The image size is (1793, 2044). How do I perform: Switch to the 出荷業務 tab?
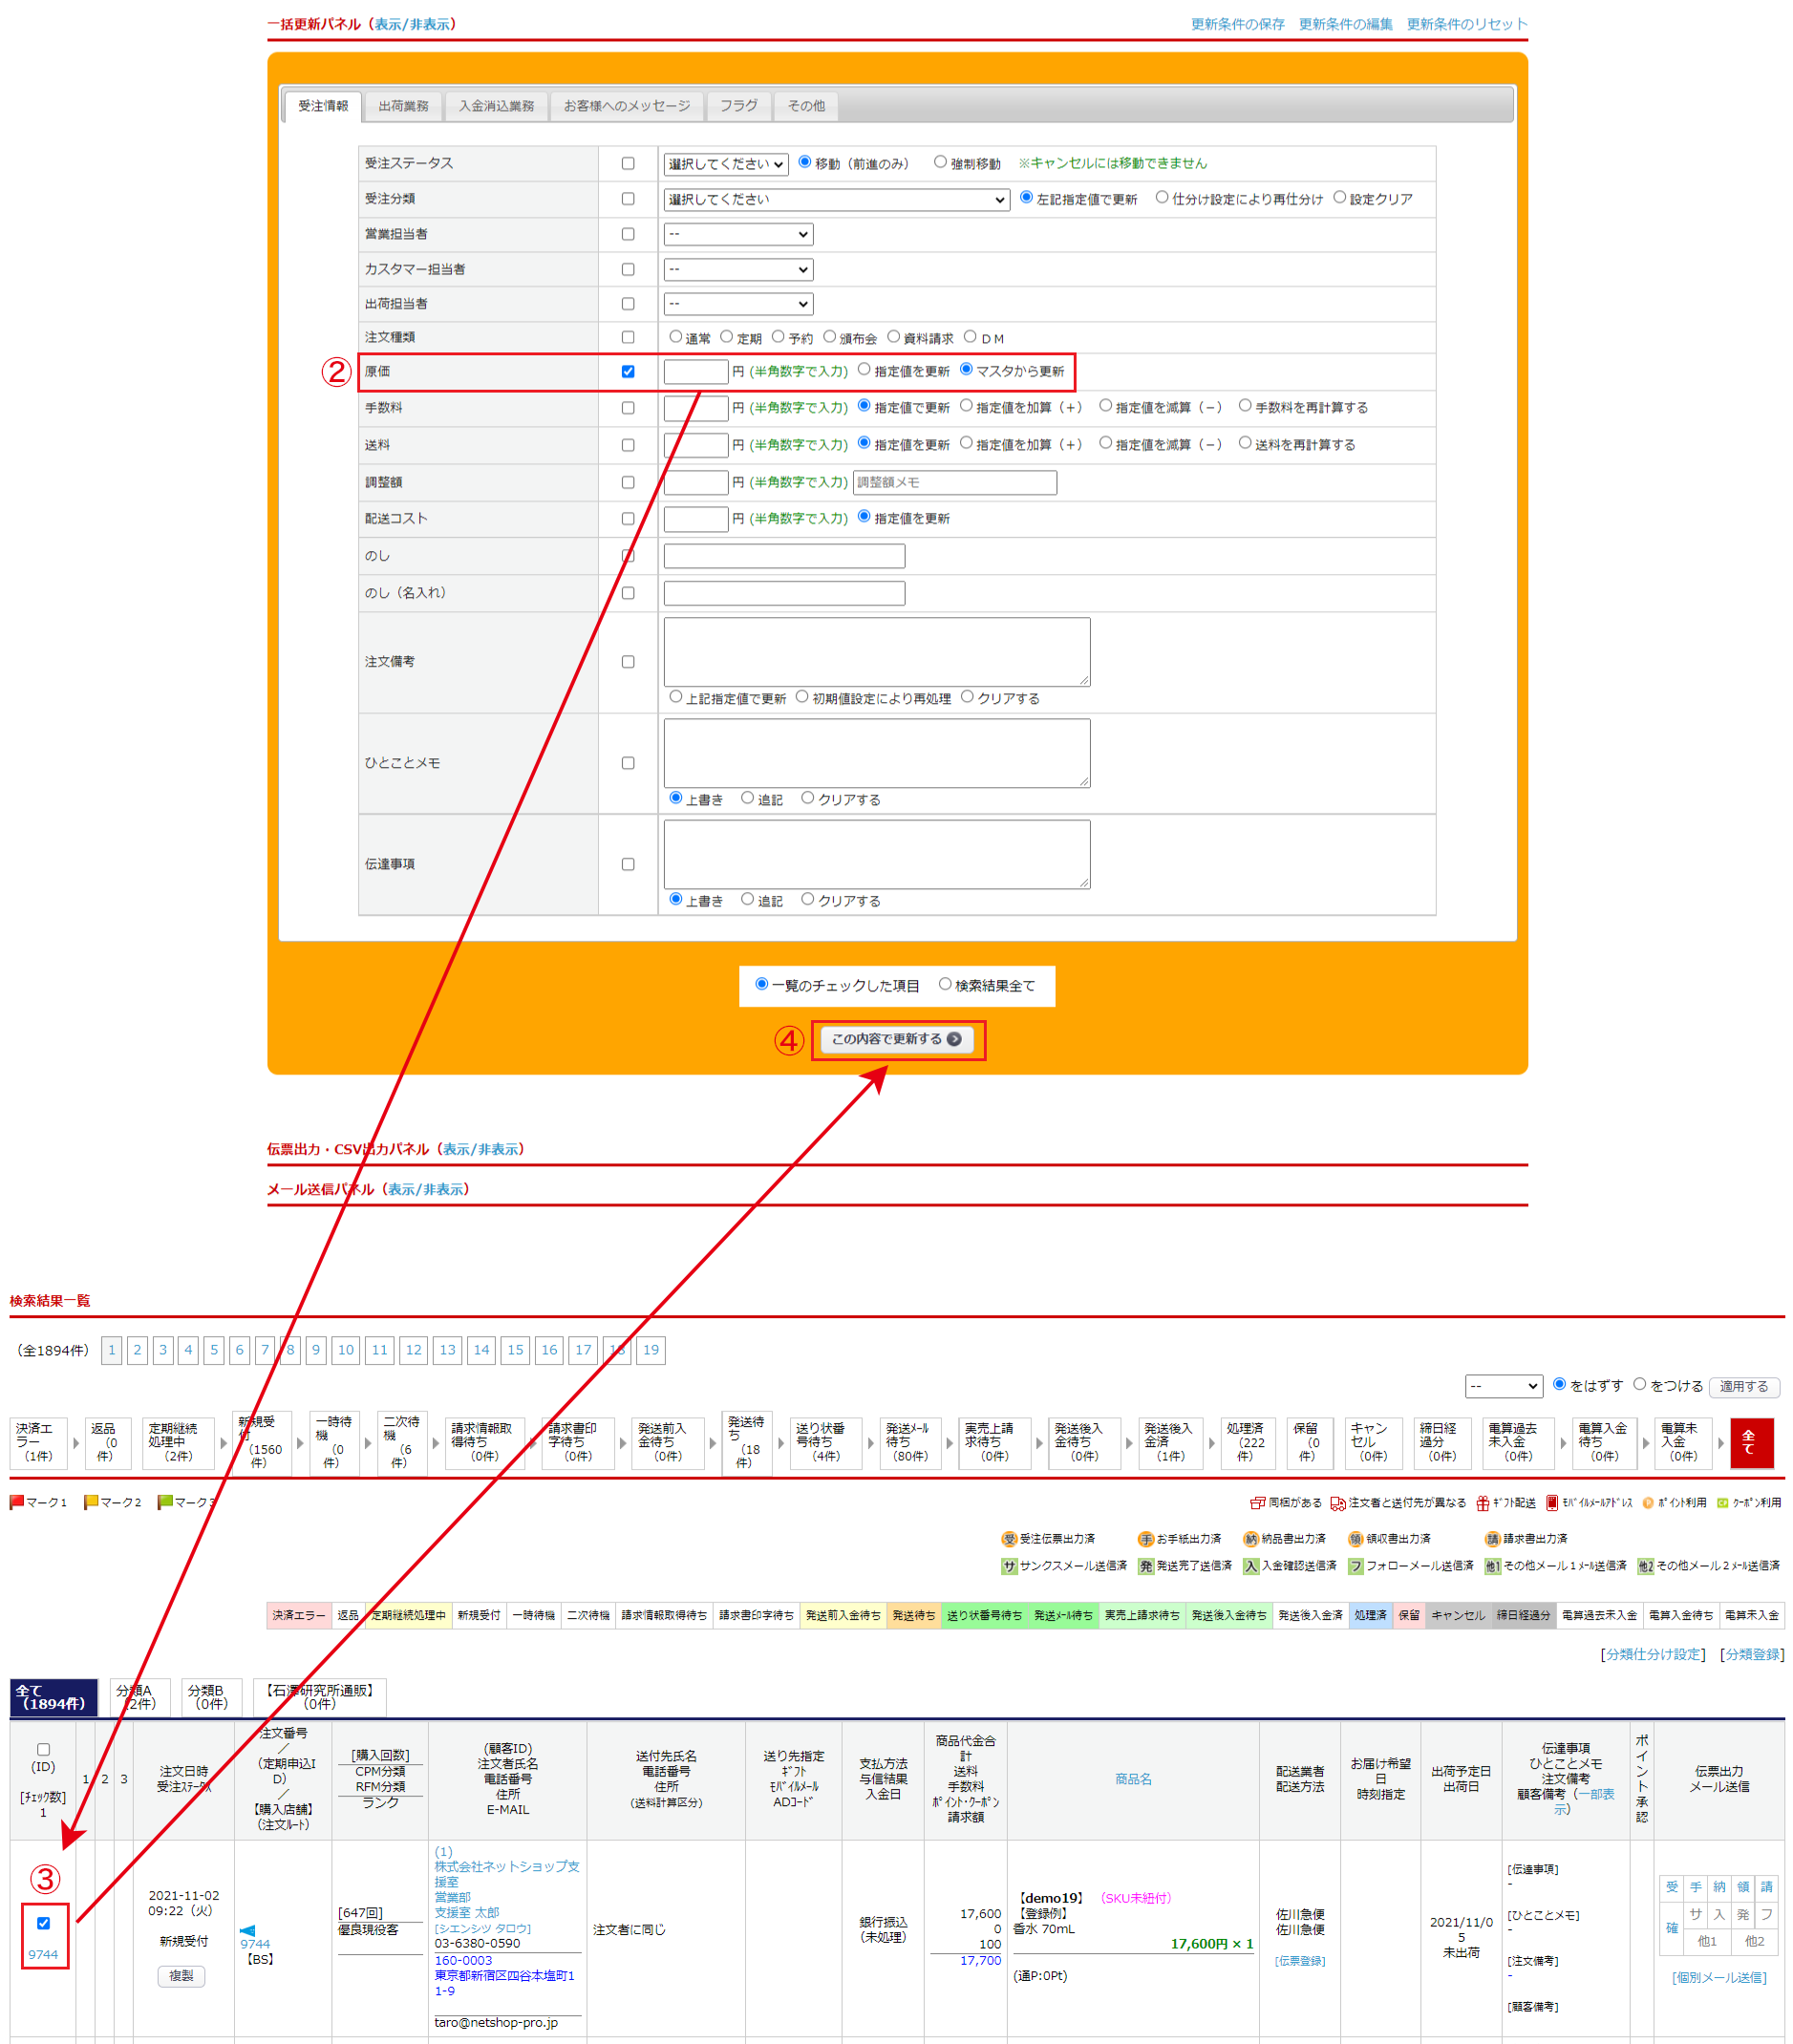[x=403, y=106]
